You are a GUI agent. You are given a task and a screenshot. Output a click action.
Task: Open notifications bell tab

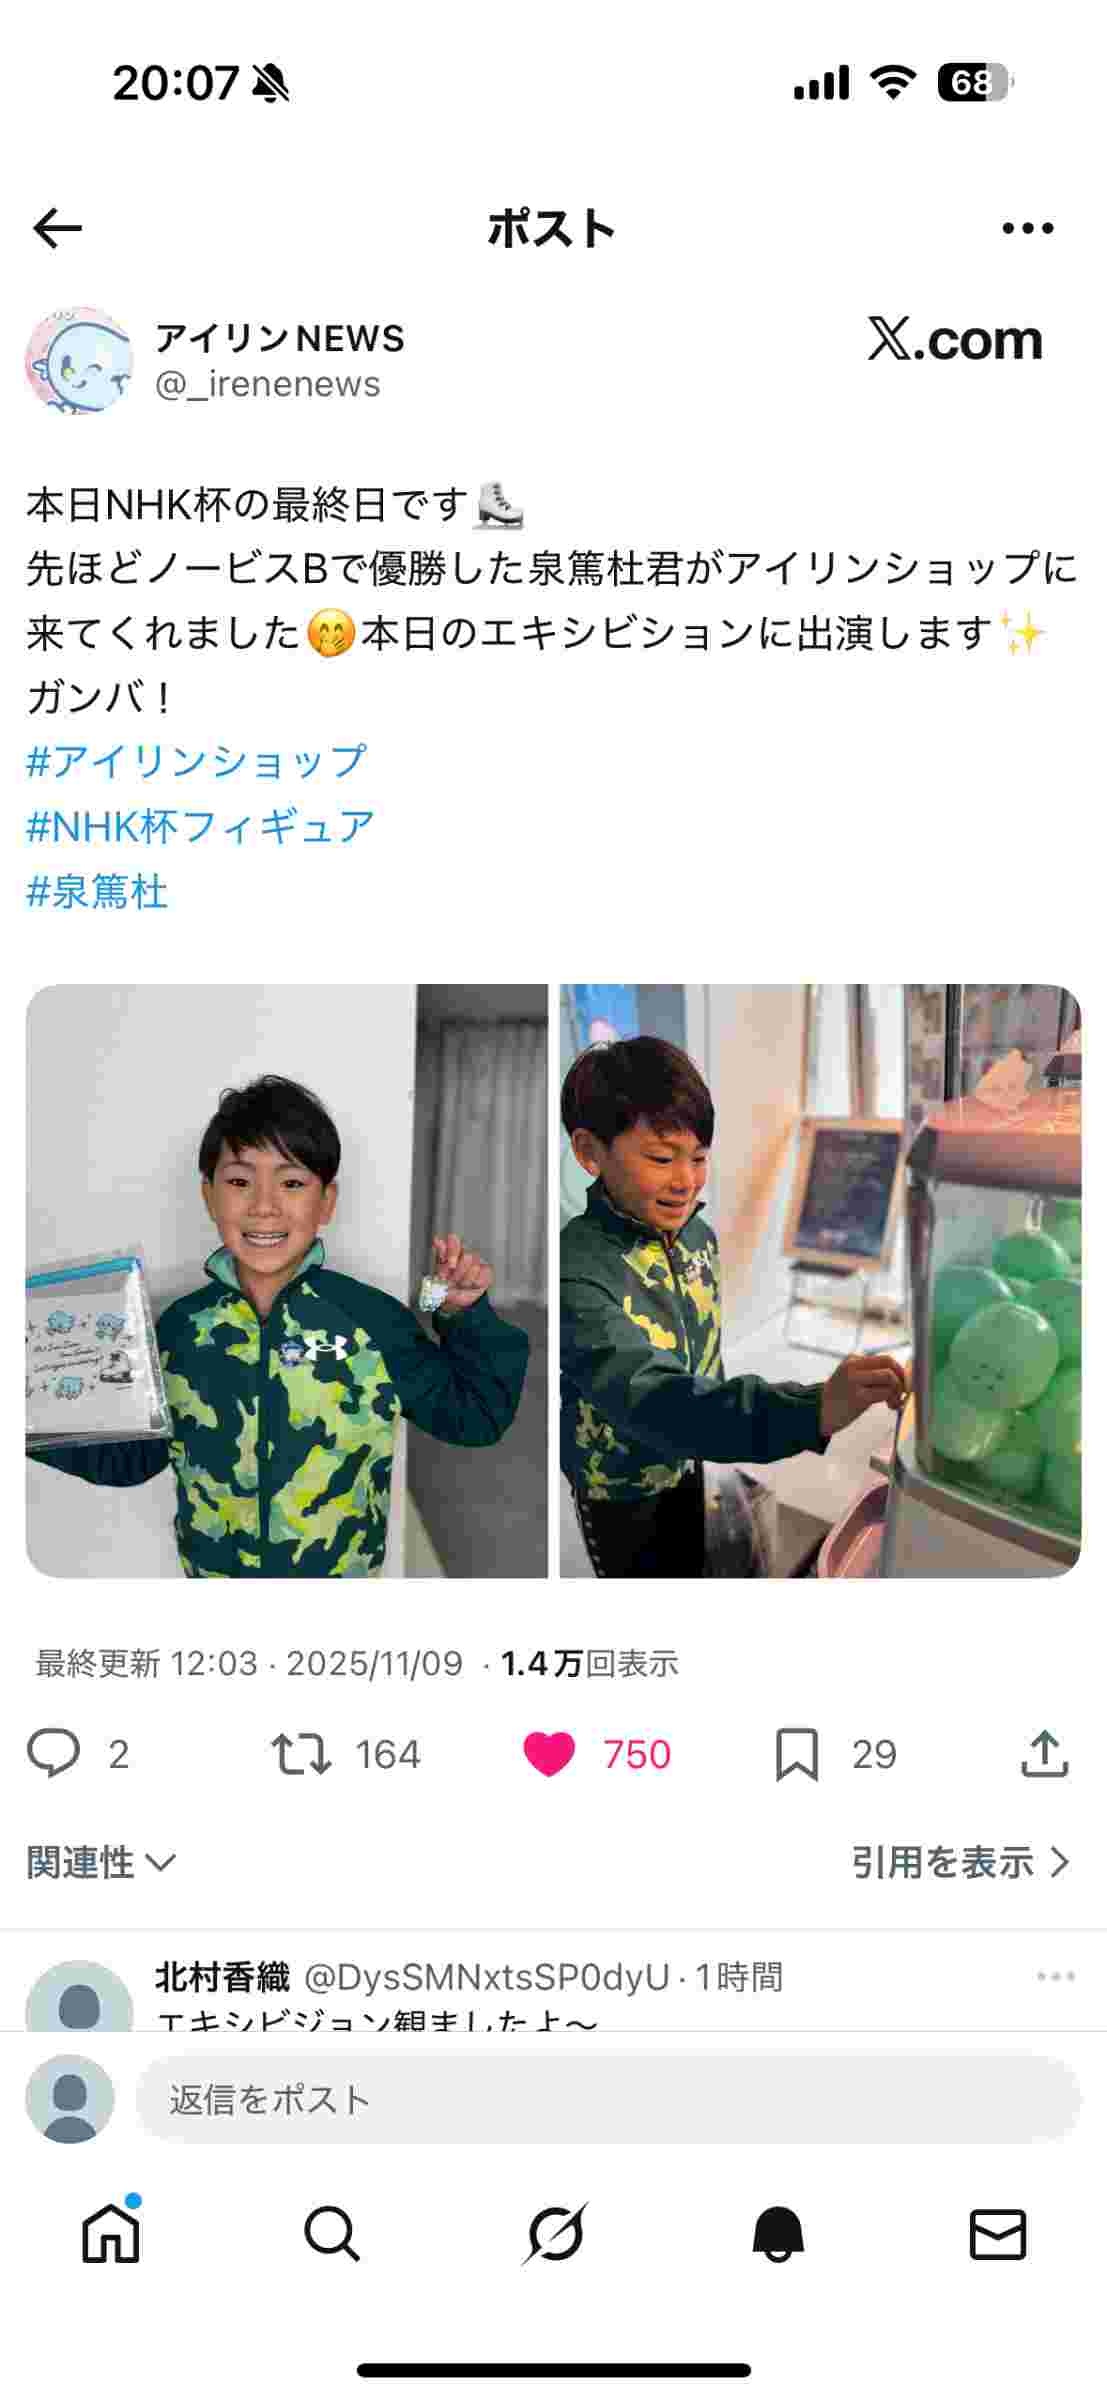click(777, 2234)
